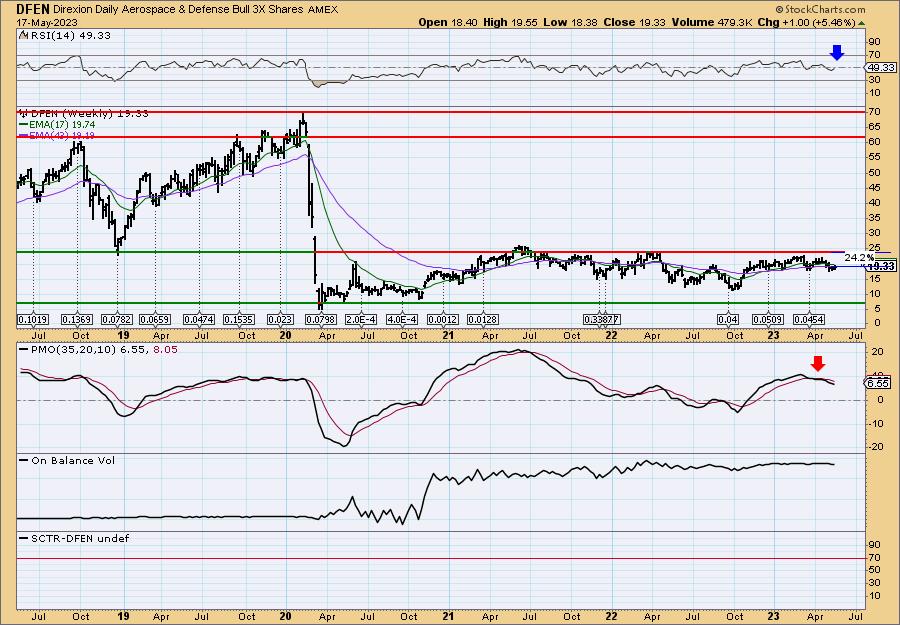
Task: Click the 0.1369 value box
Action: (x=77, y=319)
